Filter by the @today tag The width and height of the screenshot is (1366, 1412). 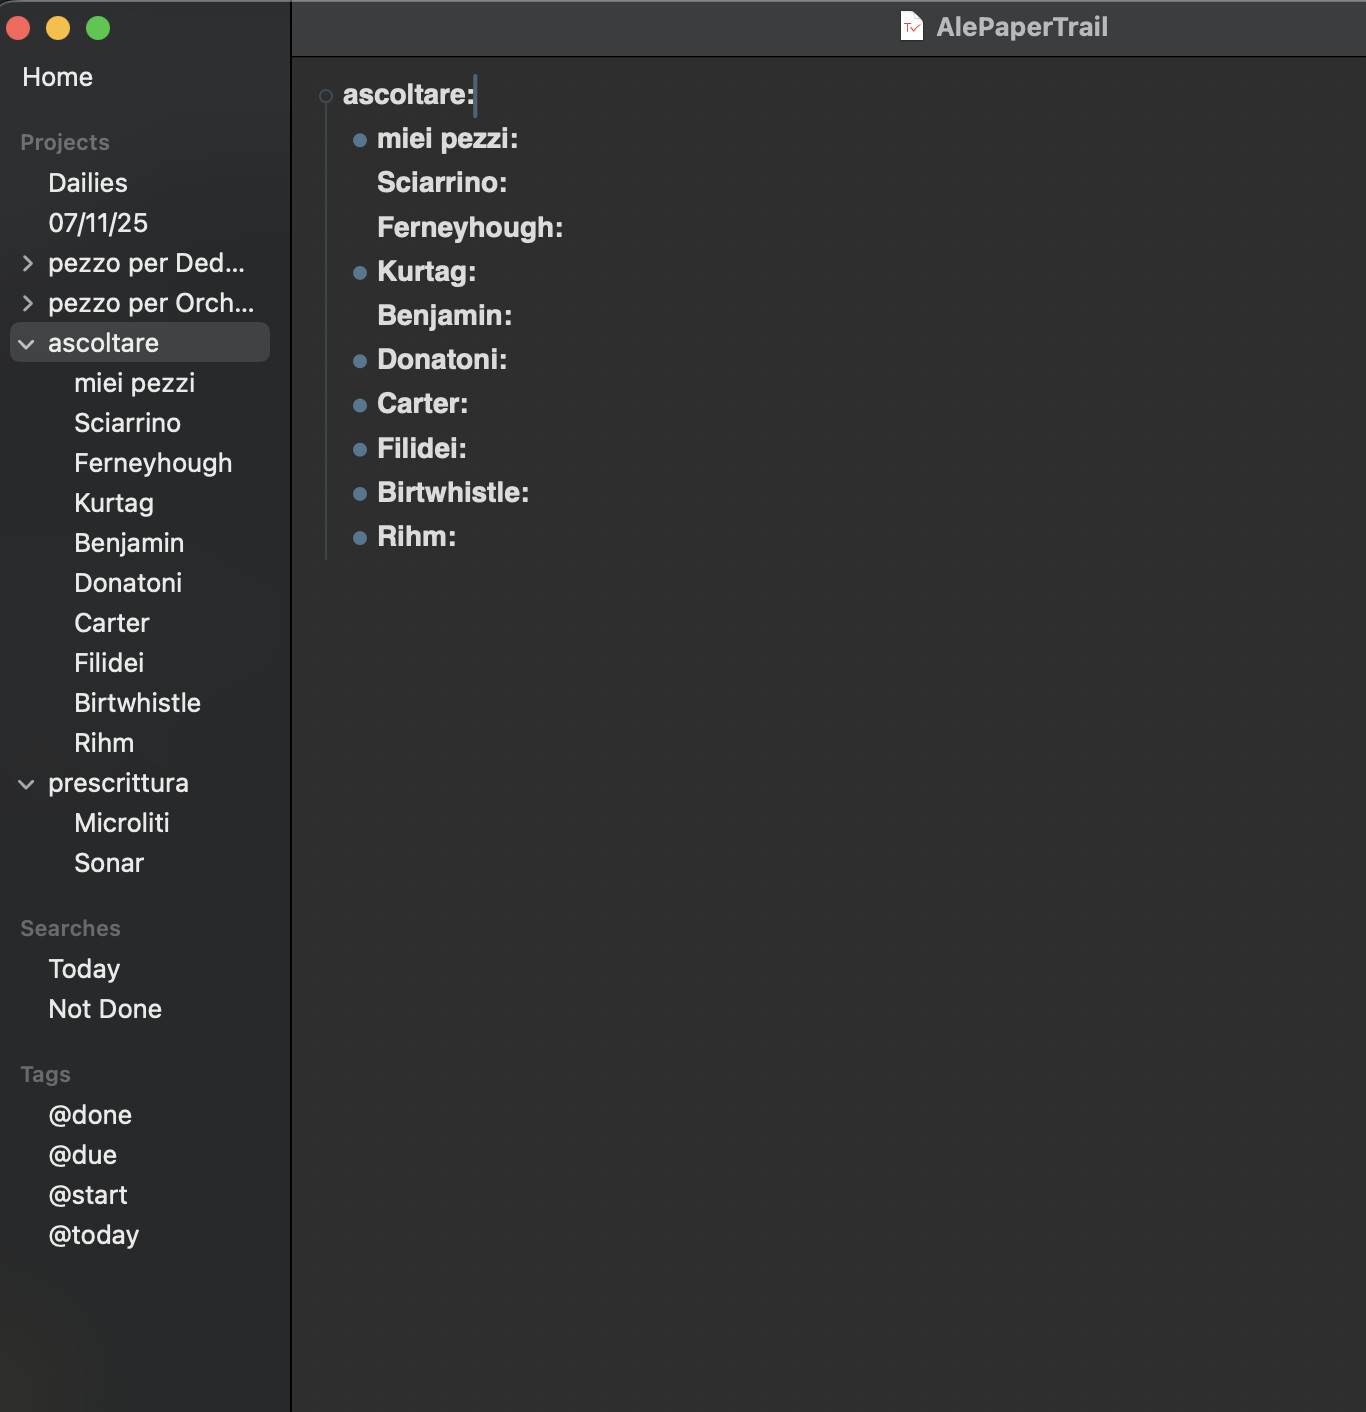[94, 1235]
